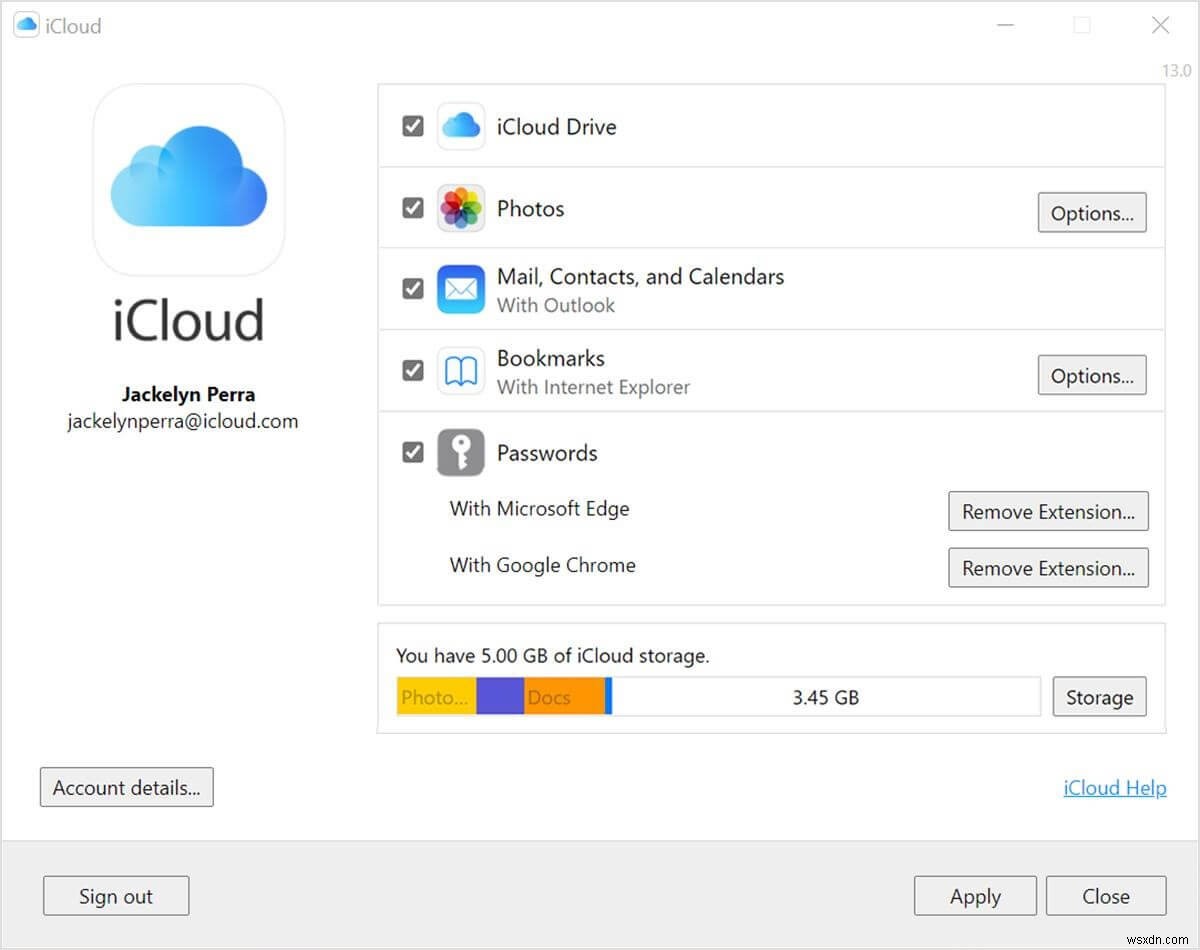Select the Photos app icon

tap(461, 208)
